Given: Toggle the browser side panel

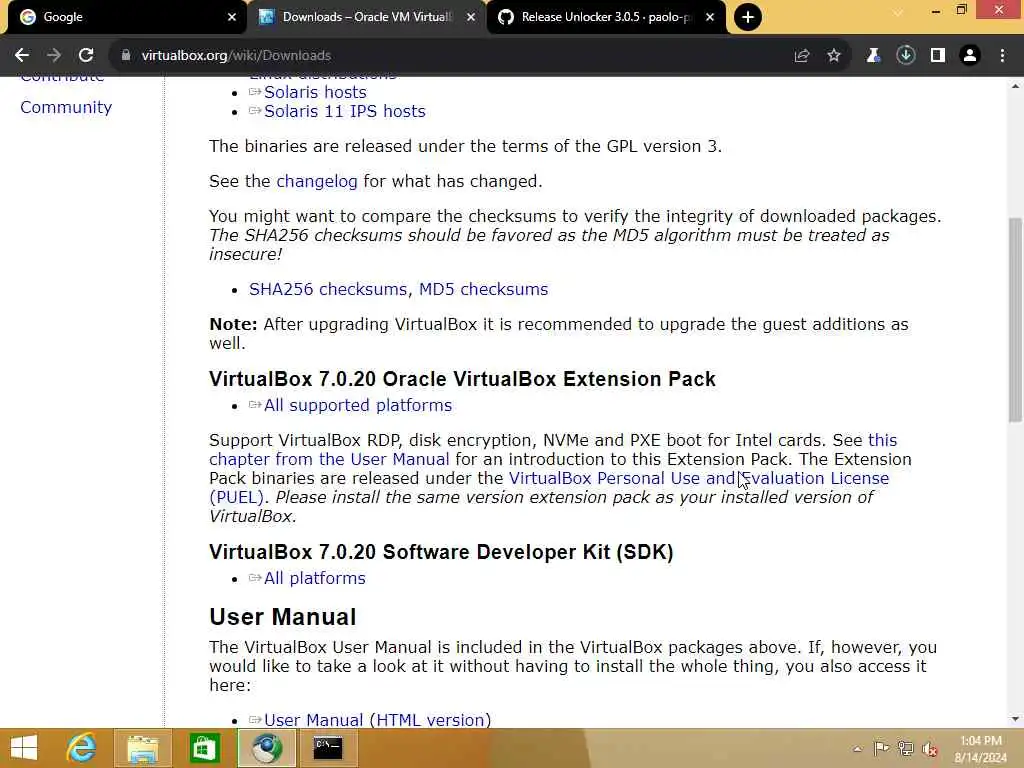Looking at the screenshot, I should (x=938, y=56).
